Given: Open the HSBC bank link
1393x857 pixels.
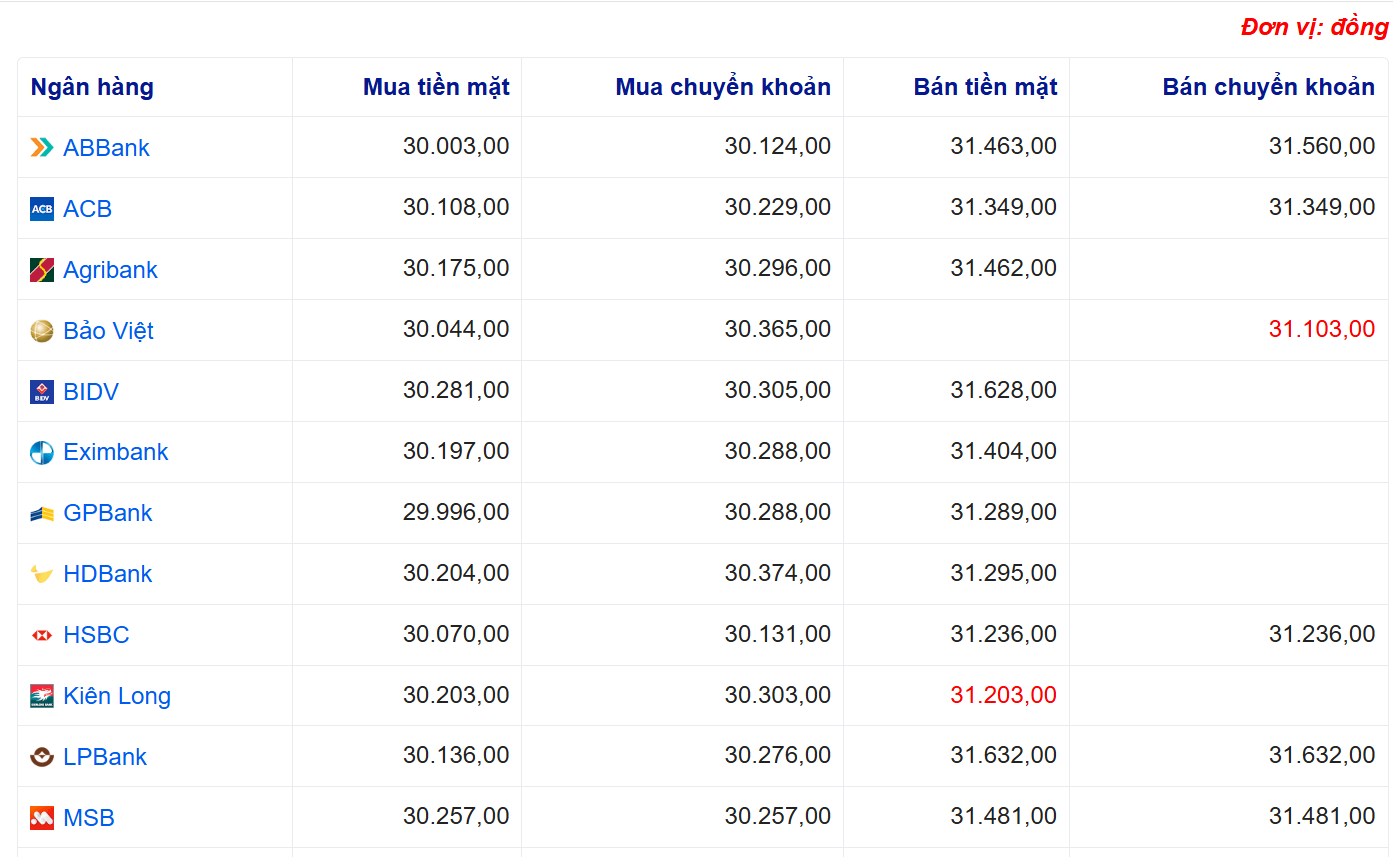Looking at the screenshot, I should point(96,635).
